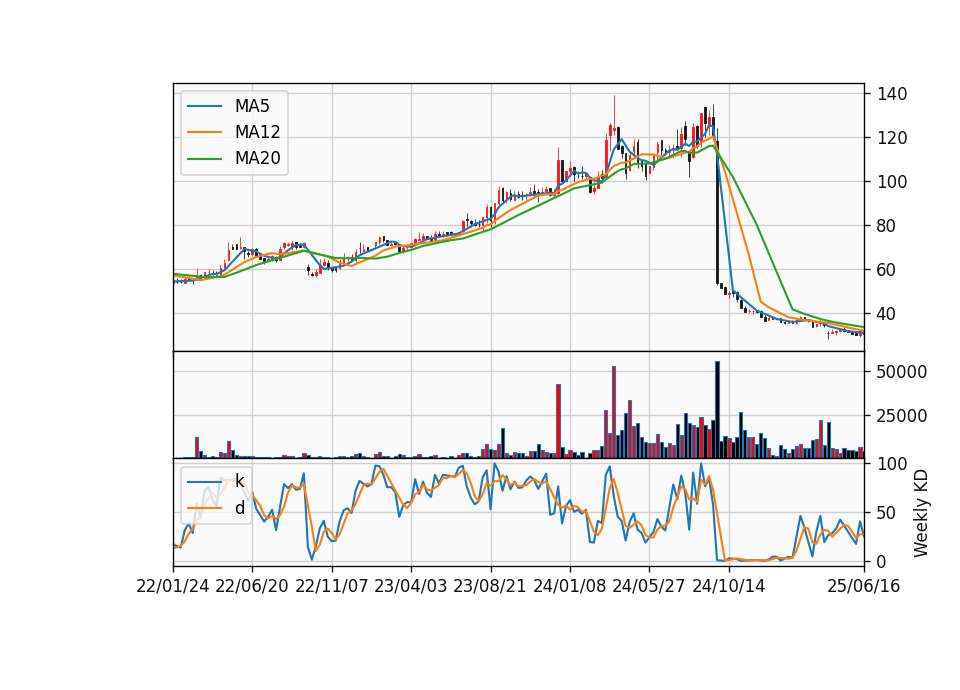Click the 80 price axis label
Screen dimensions: 960x690
click(x=887, y=226)
